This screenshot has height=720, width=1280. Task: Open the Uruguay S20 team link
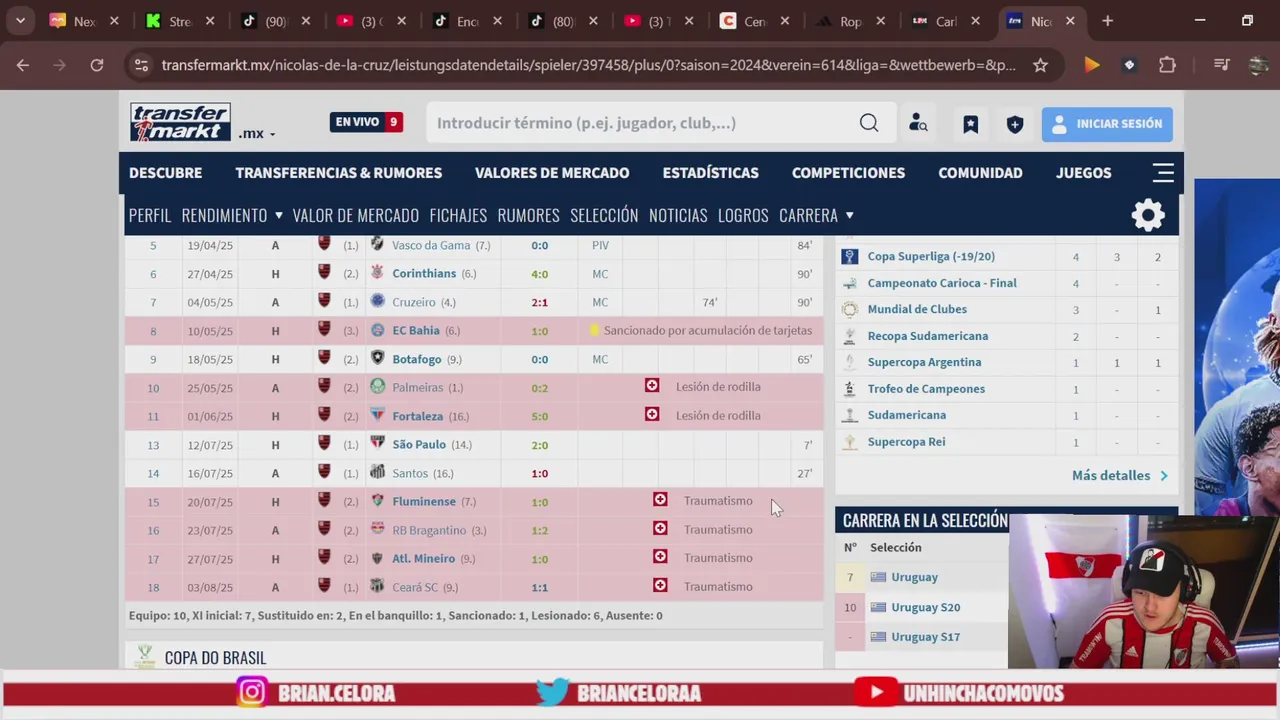925,607
